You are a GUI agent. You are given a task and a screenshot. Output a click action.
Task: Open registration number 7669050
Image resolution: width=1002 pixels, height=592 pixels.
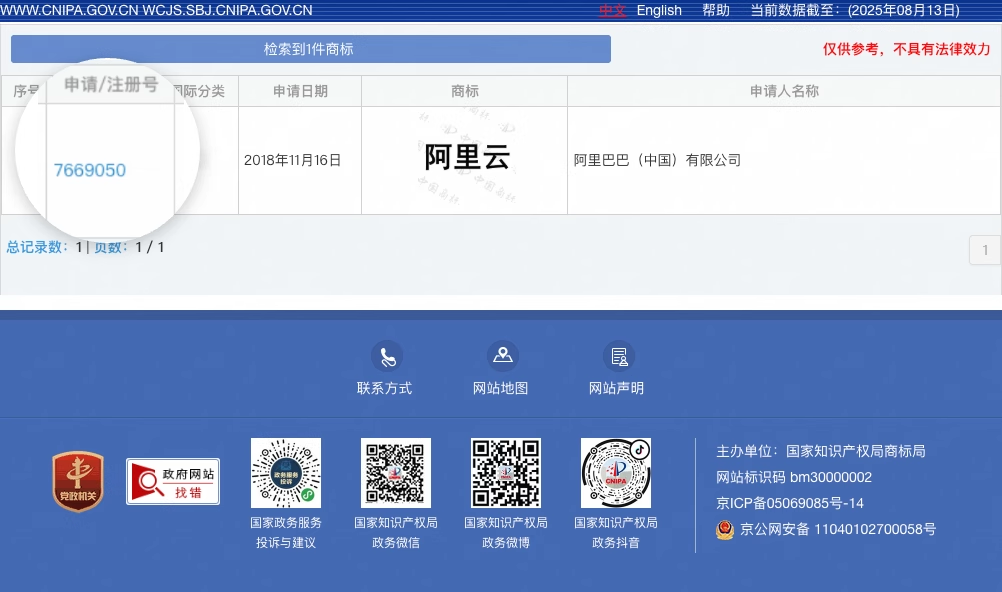point(90,170)
